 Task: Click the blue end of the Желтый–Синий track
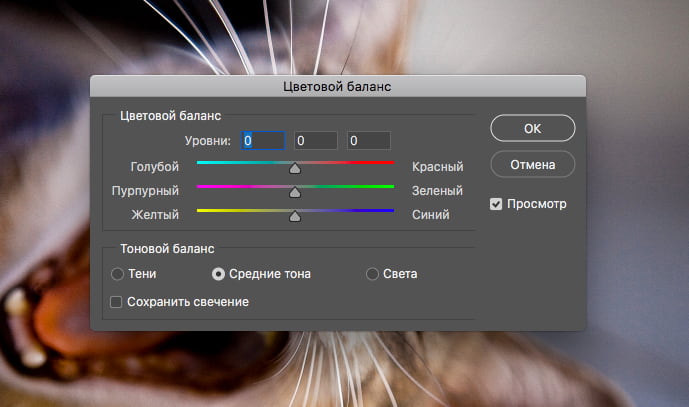(x=389, y=210)
